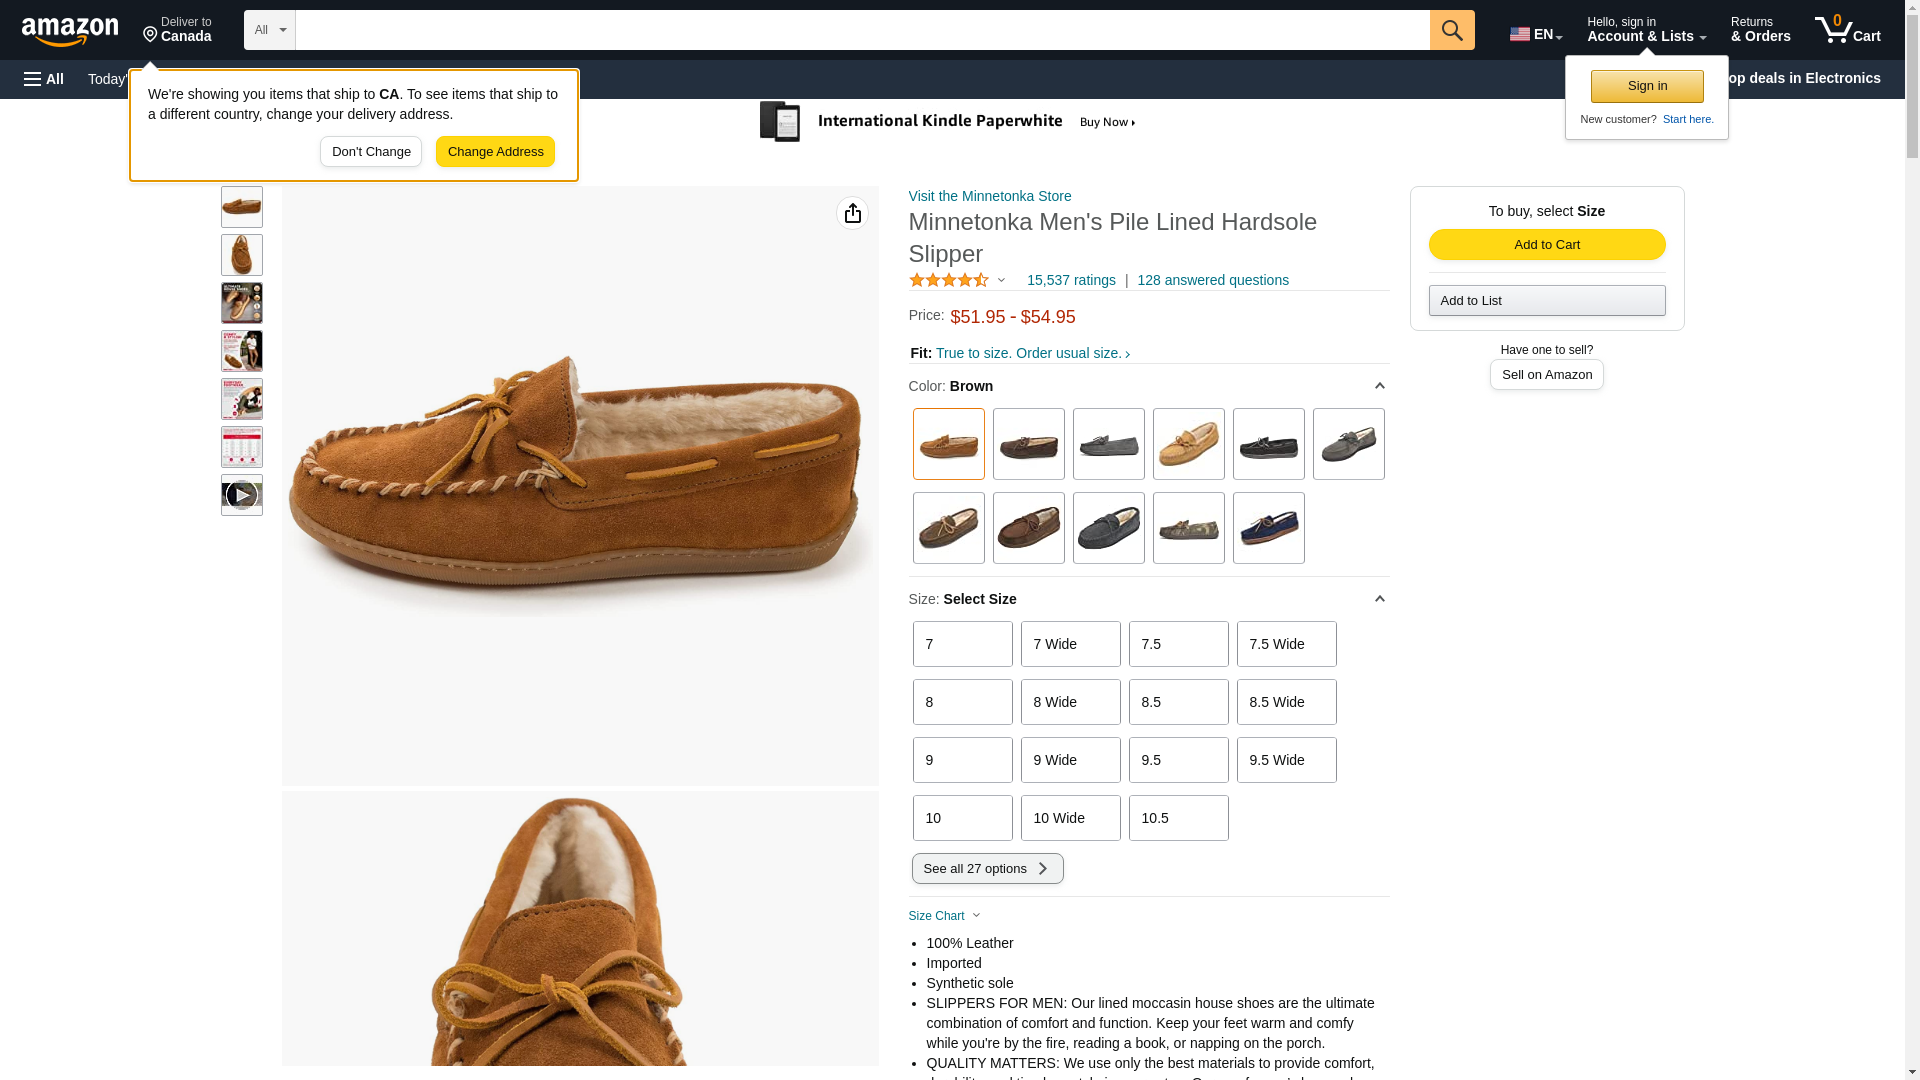This screenshot has height=1080, width=1920.
Task: Click the Add to Cart button
Action: coord(1546,245)
